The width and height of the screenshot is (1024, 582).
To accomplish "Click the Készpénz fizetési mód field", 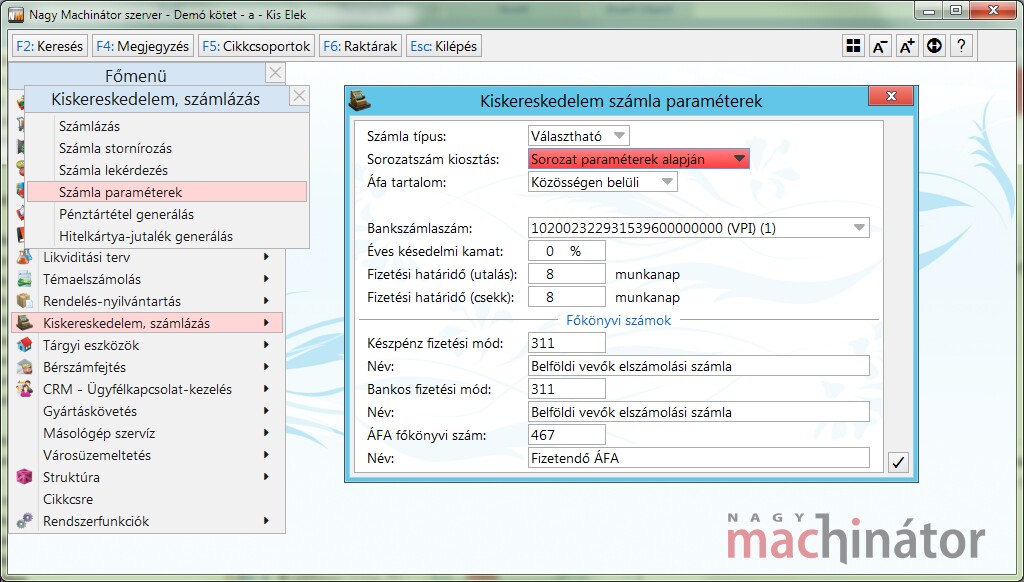I will pos(566,343).
